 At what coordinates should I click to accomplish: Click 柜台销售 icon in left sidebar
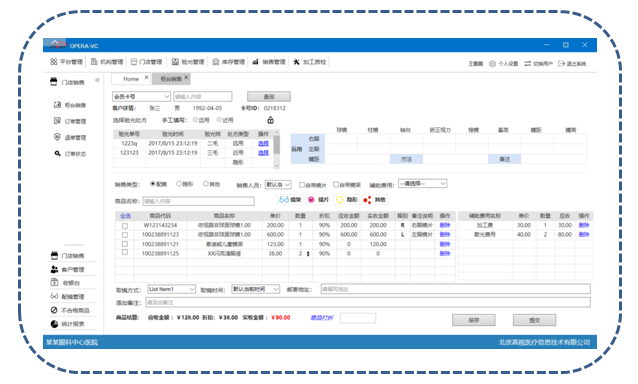coord(57,105)
